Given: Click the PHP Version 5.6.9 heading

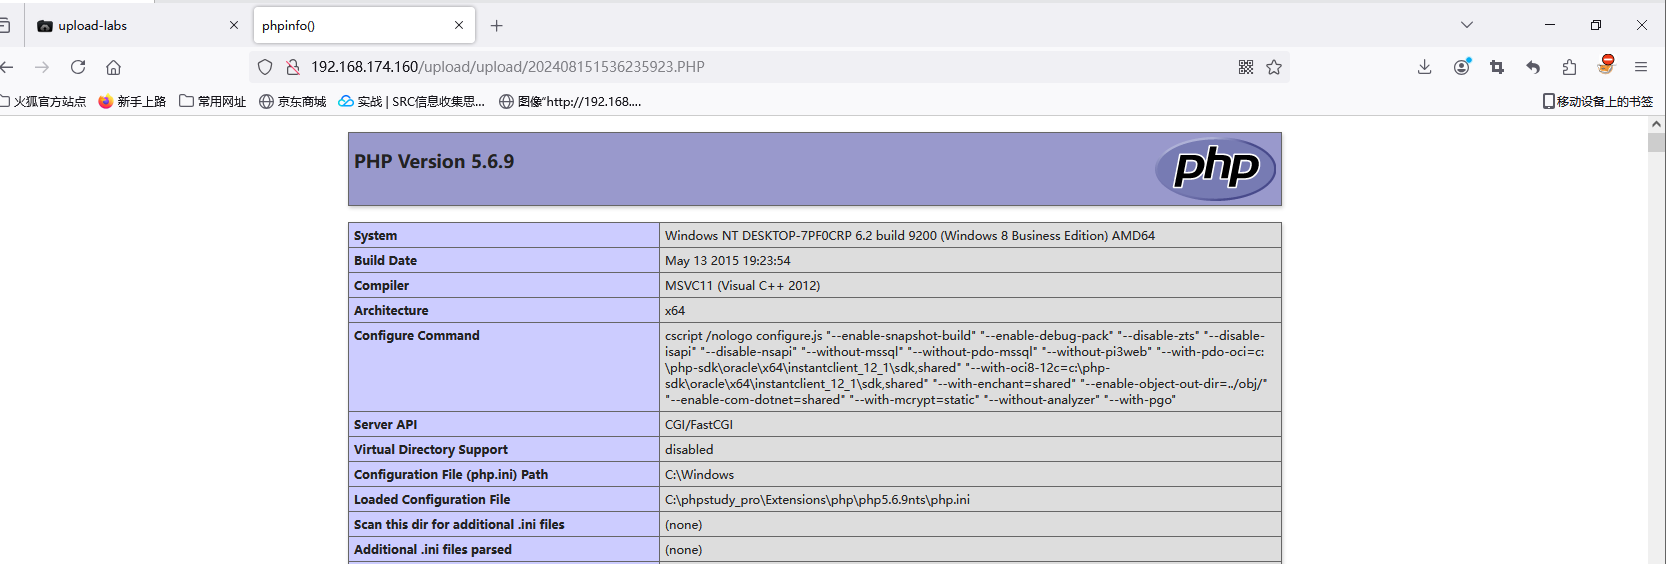Looking at the screenshot, I should click(x=434, y=162).
